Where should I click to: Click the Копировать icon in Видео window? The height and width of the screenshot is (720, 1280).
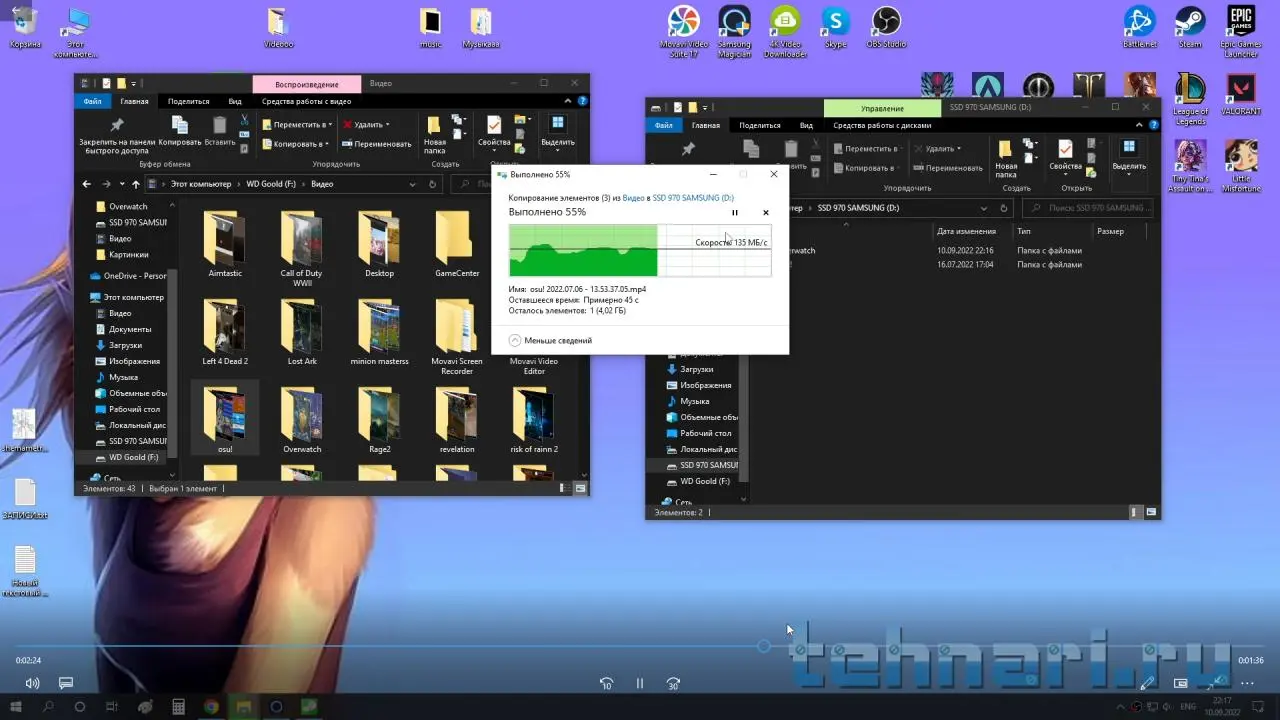tap(180, 131)
